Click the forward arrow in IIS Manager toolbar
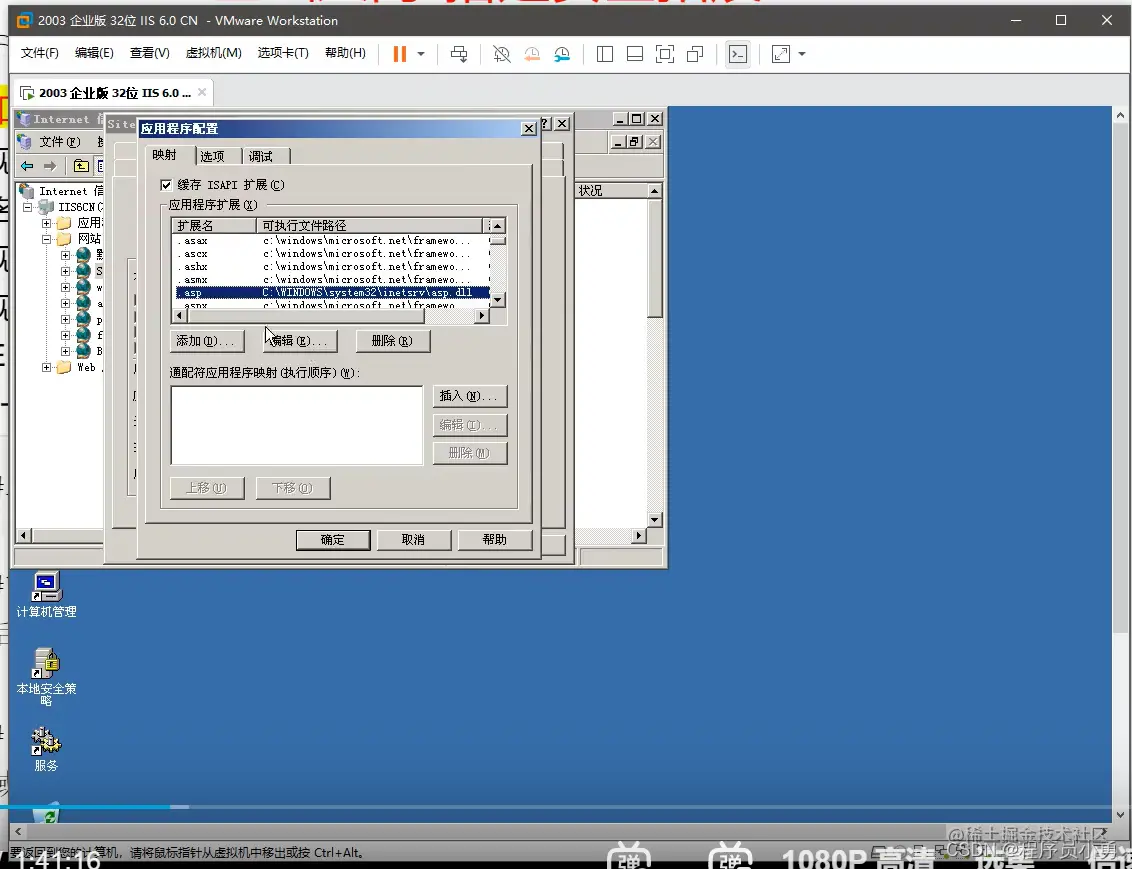This screenshot has width=1132, height=869. coord(50,166)
